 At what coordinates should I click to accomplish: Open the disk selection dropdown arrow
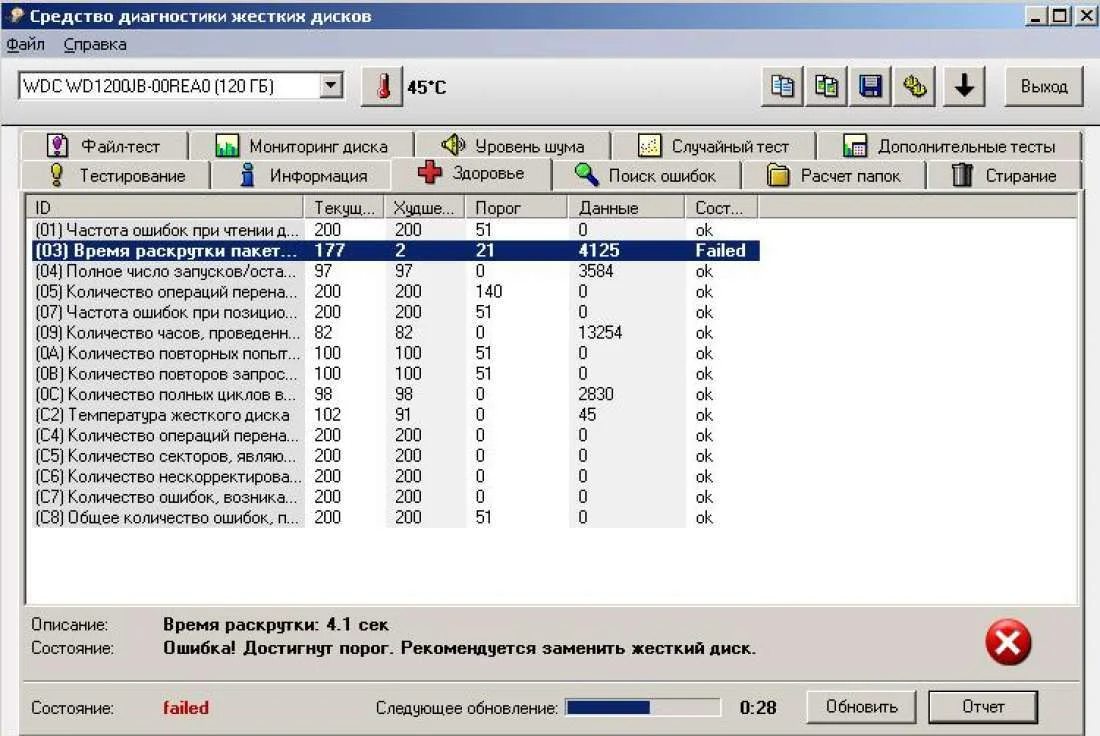tap(331, 86)
